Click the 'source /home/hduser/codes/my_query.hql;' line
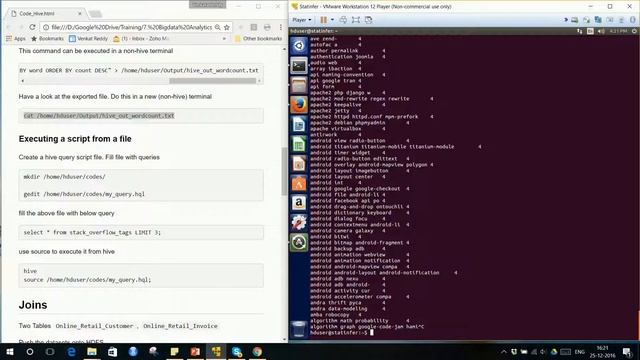 [87, 280]
